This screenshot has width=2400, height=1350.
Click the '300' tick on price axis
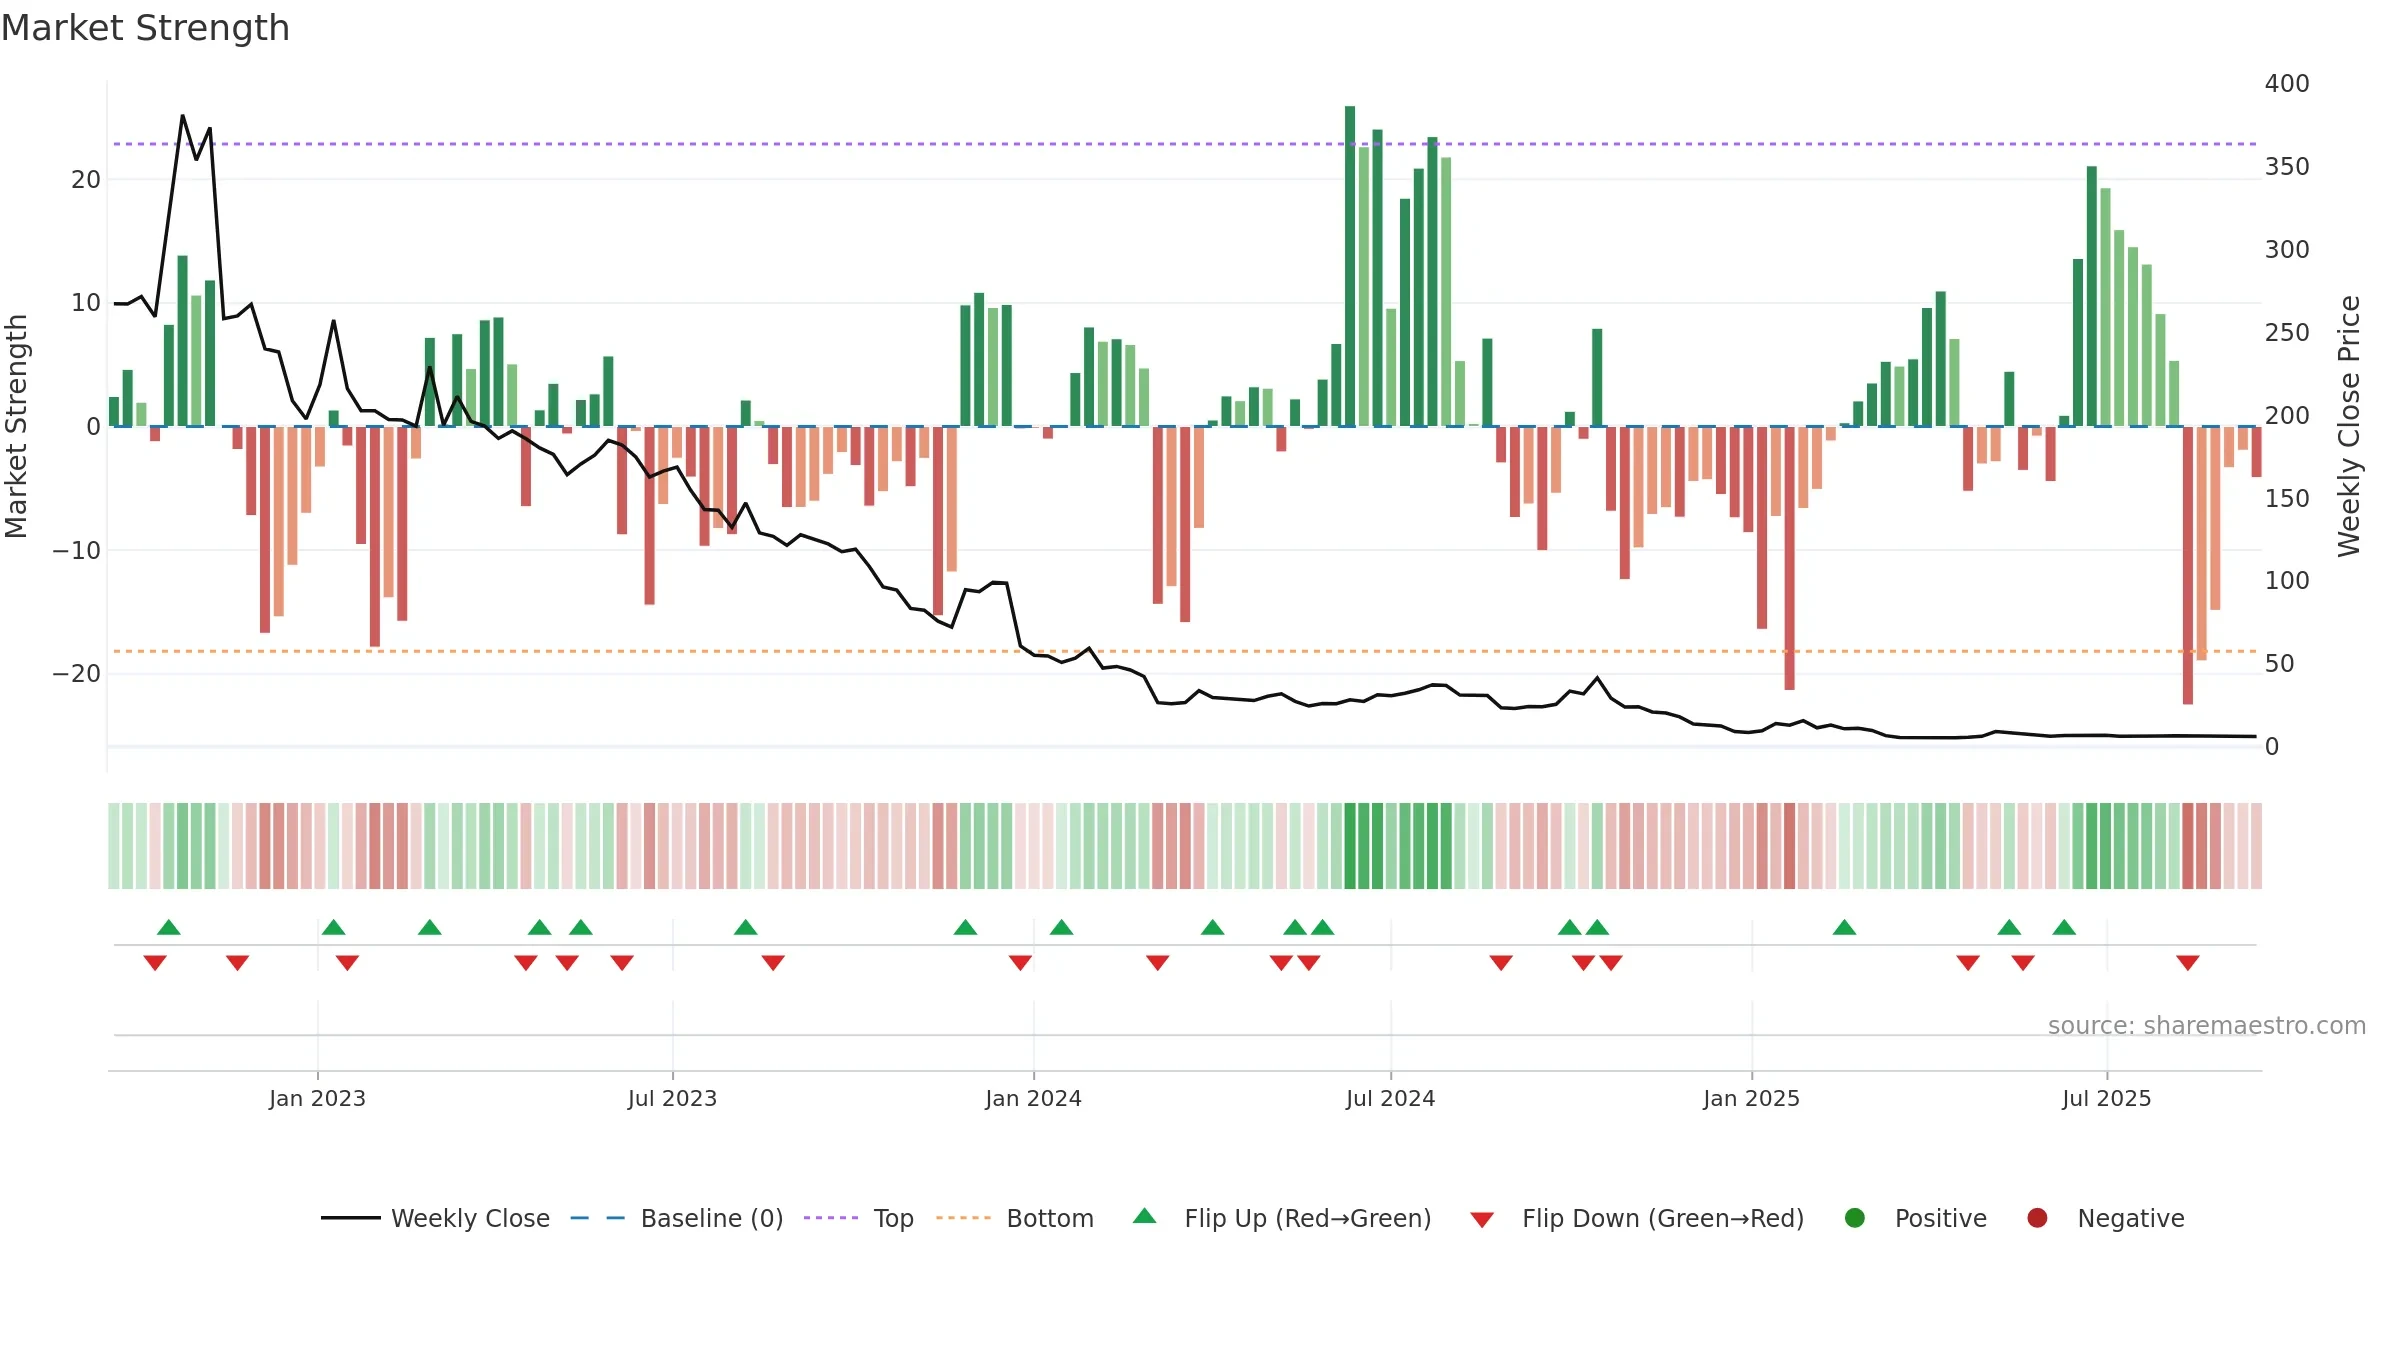coord(2287,250)
